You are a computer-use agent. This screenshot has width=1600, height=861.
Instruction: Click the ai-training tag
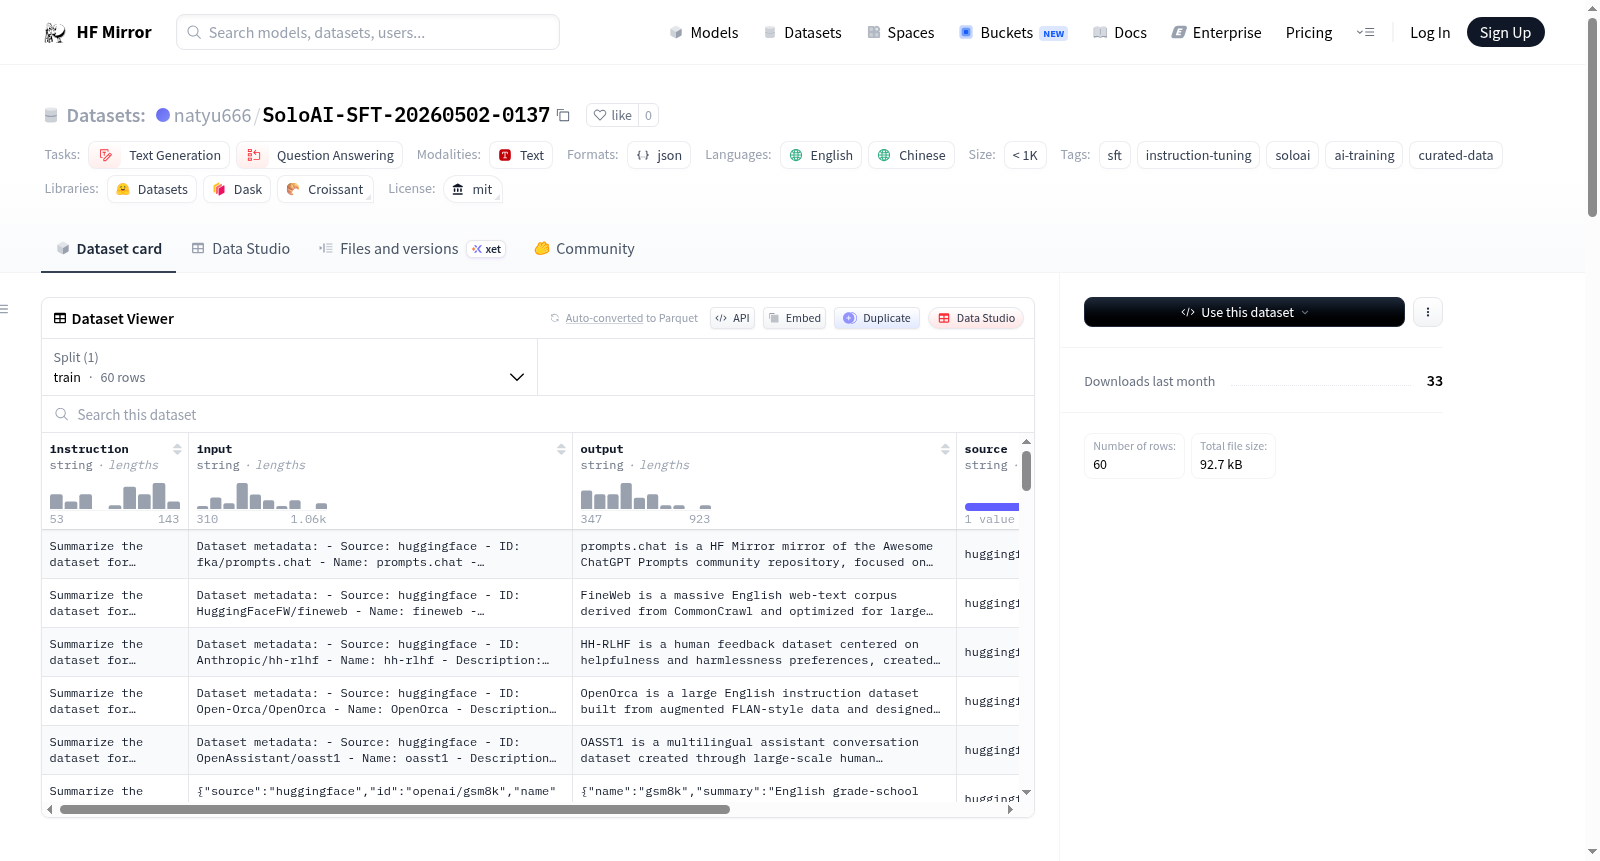1364,155
